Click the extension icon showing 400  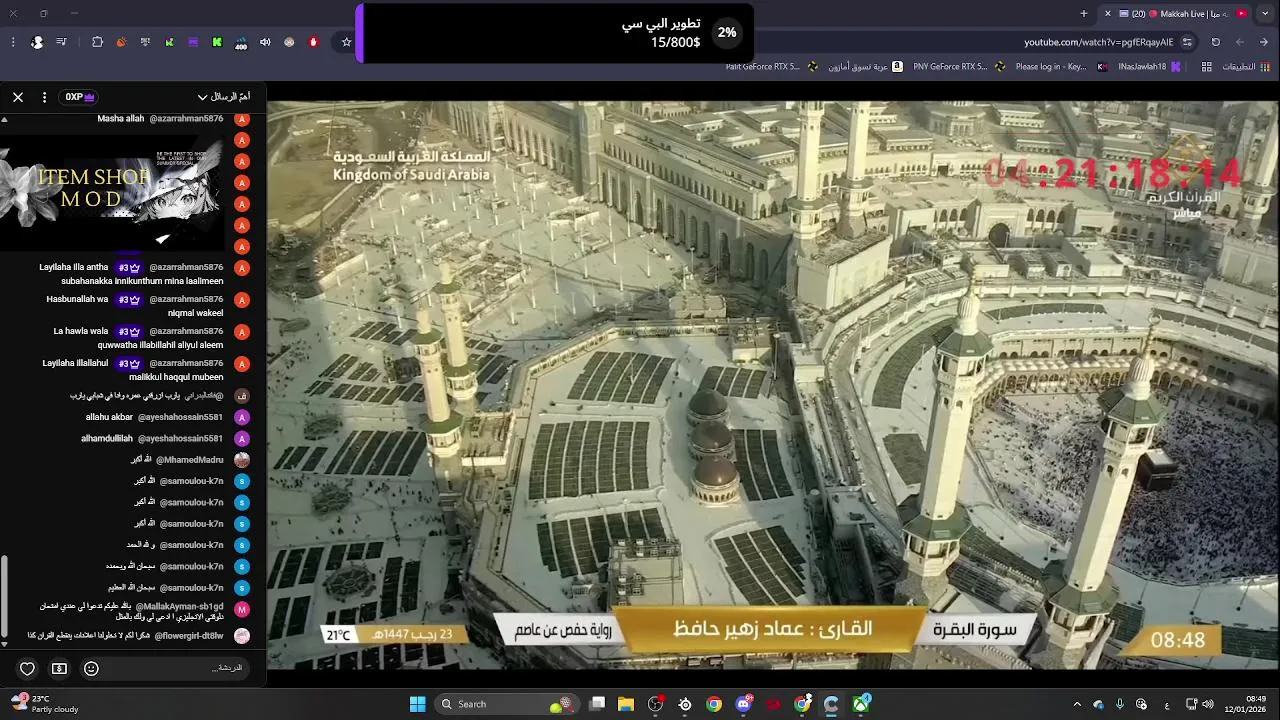(x=241, y=43)
